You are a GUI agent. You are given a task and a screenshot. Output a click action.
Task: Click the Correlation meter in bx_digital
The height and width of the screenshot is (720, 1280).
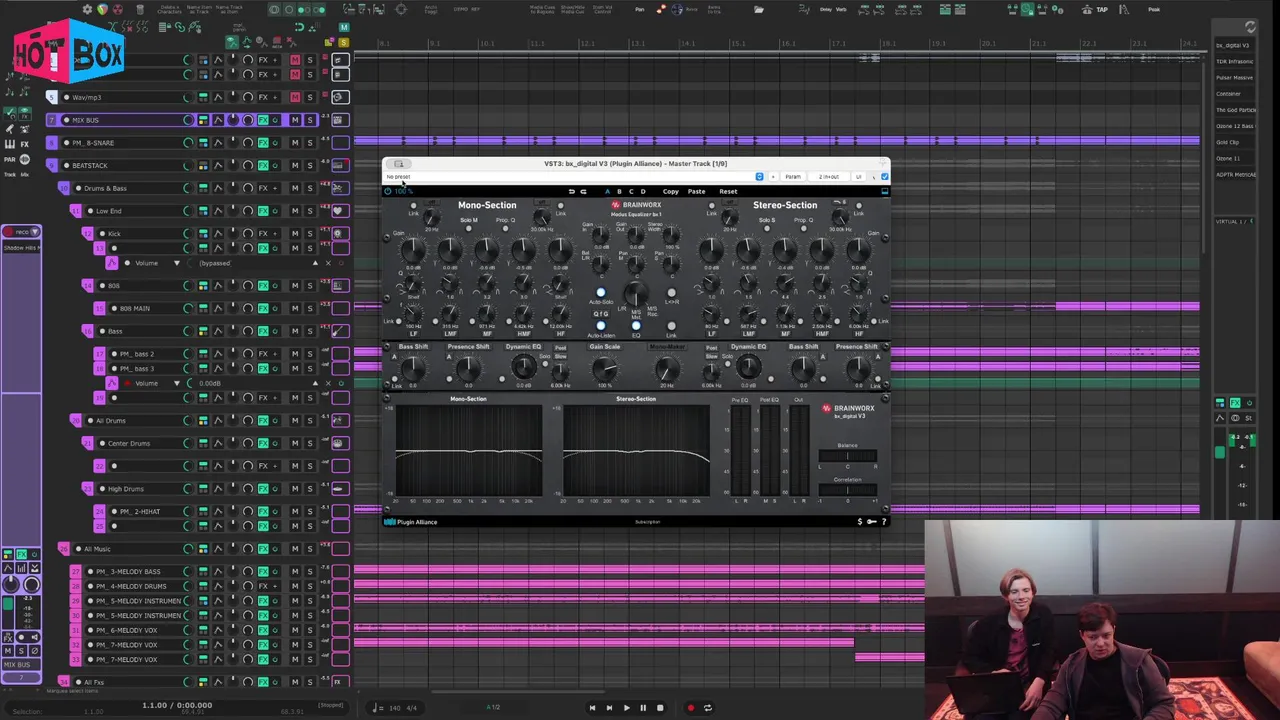click(848, 490)
